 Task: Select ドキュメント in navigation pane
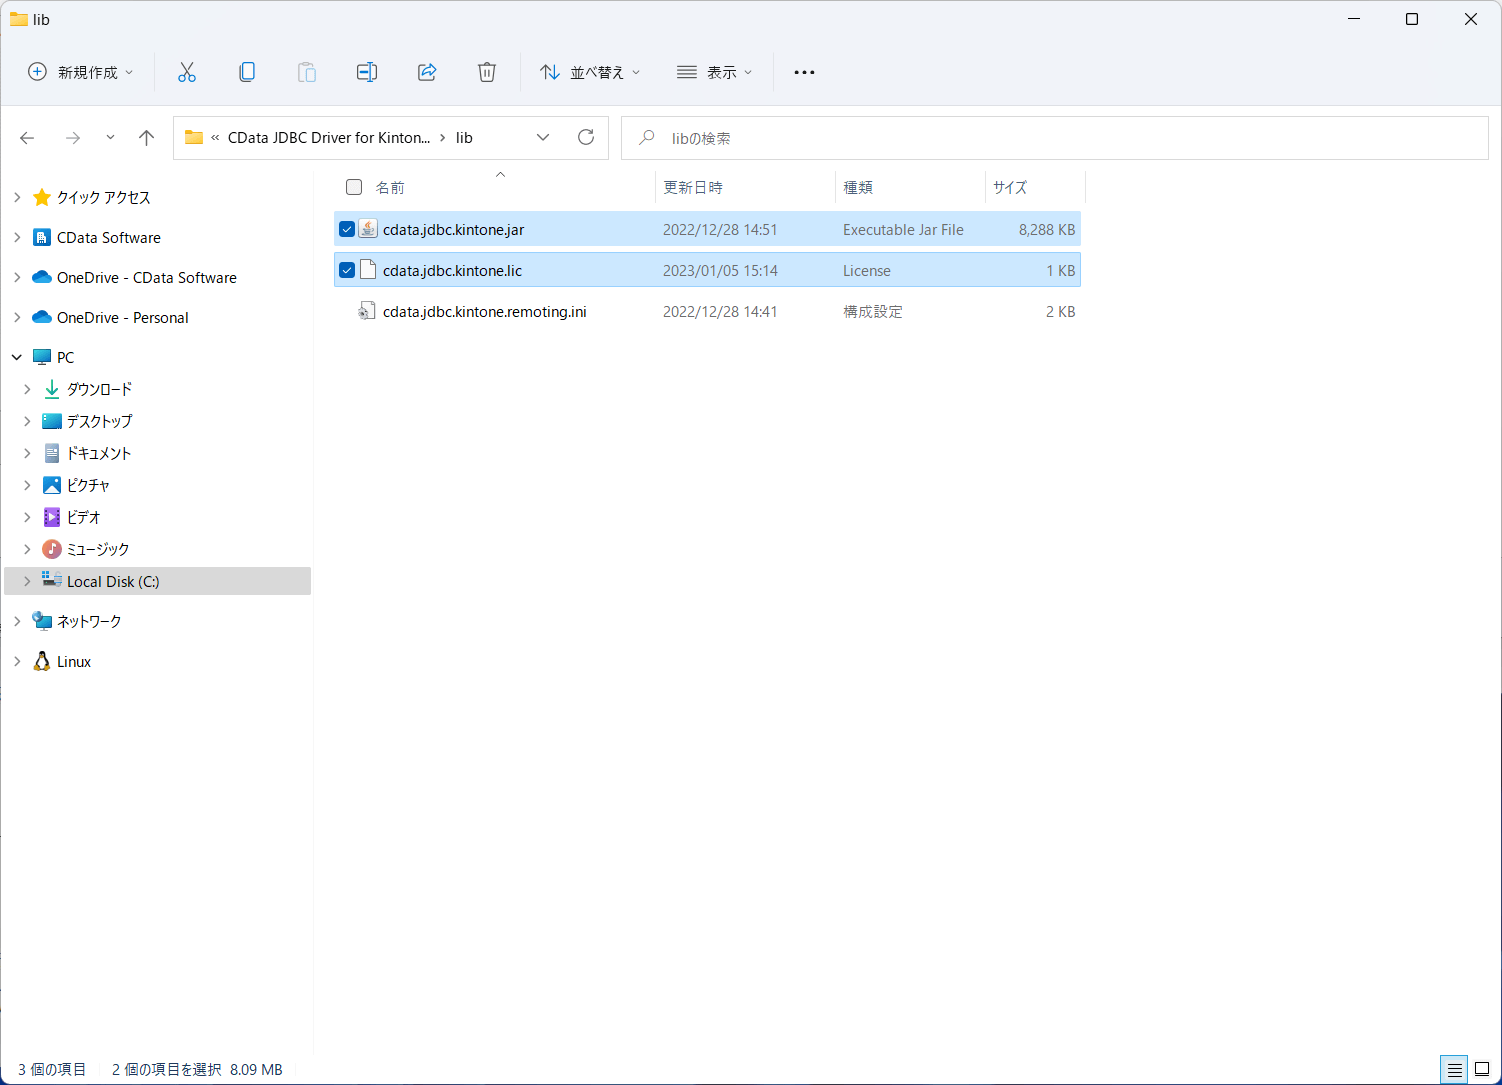[99, 453]
